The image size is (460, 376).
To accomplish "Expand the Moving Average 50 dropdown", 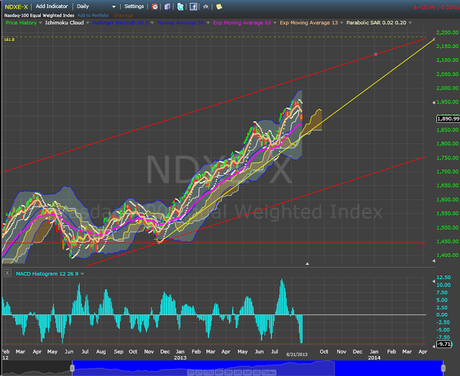I will [208, 23].
